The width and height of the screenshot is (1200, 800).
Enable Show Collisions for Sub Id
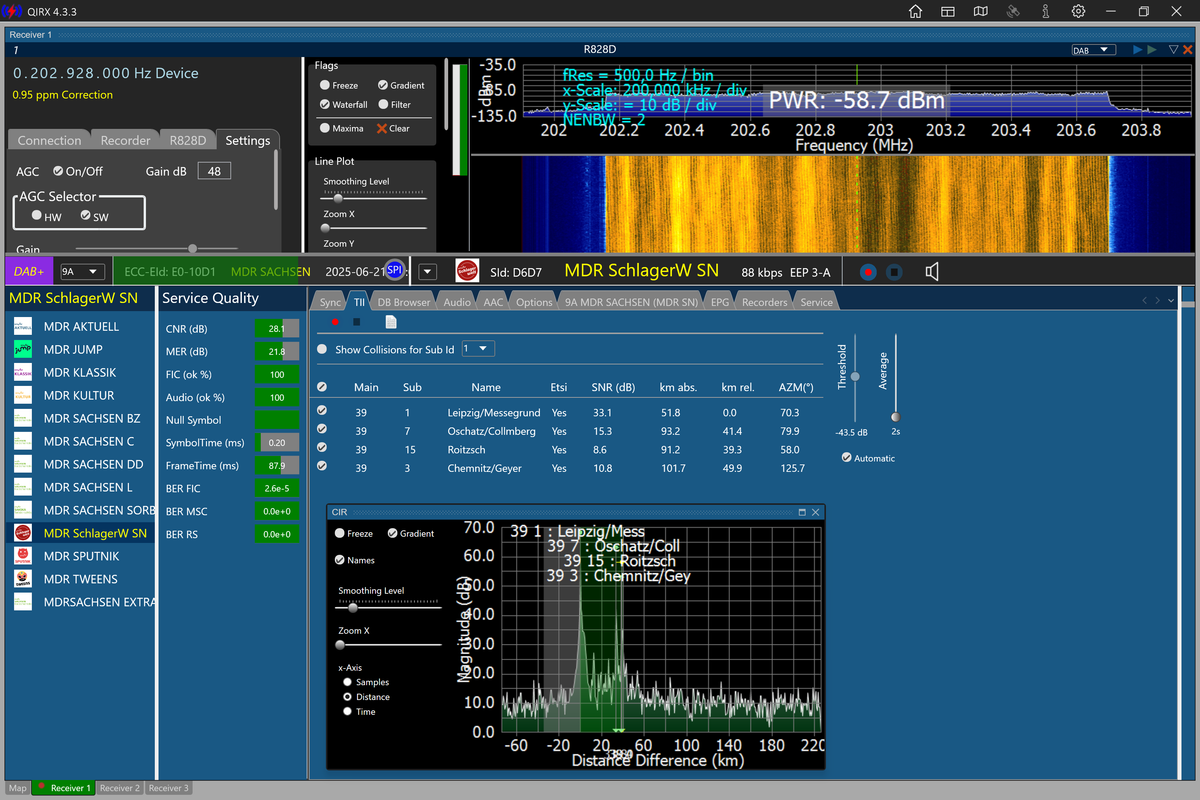pyautogui.click(x=322, y=350)
